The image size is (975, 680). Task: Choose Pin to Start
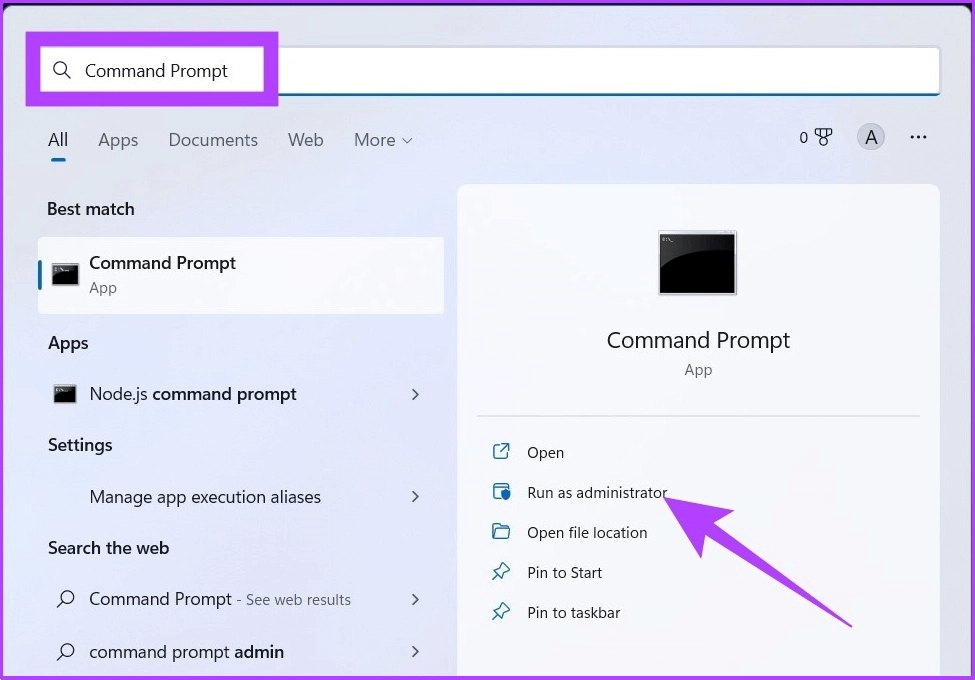pos(565,572)
